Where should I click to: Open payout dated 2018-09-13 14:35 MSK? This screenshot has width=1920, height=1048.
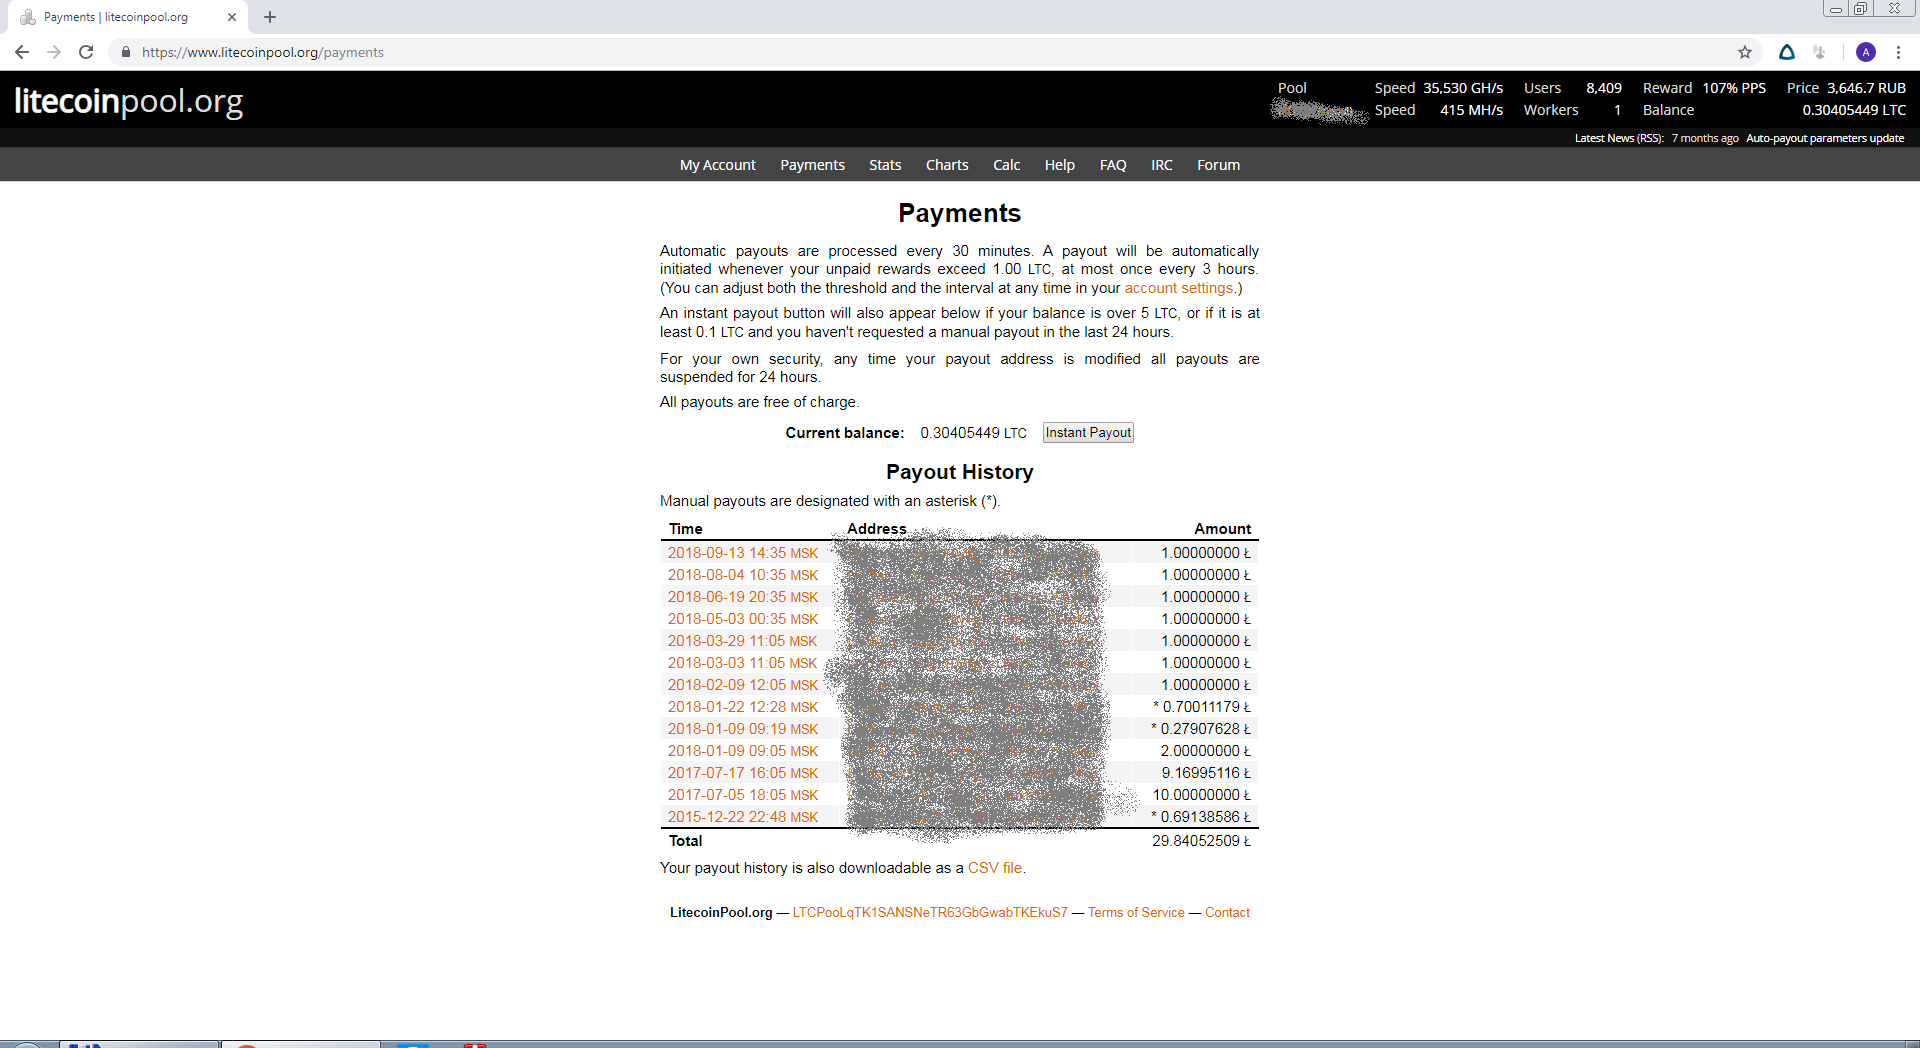743,553
